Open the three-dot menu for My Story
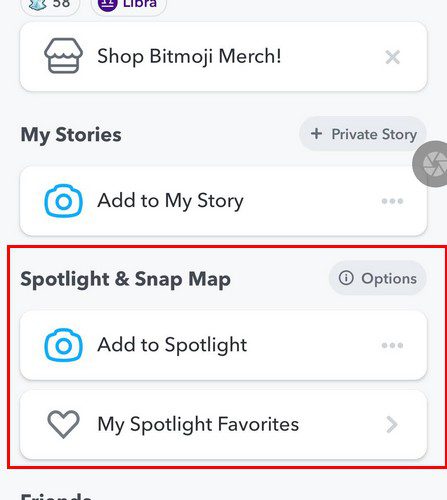The image size is (447, 500). point(392,201)
